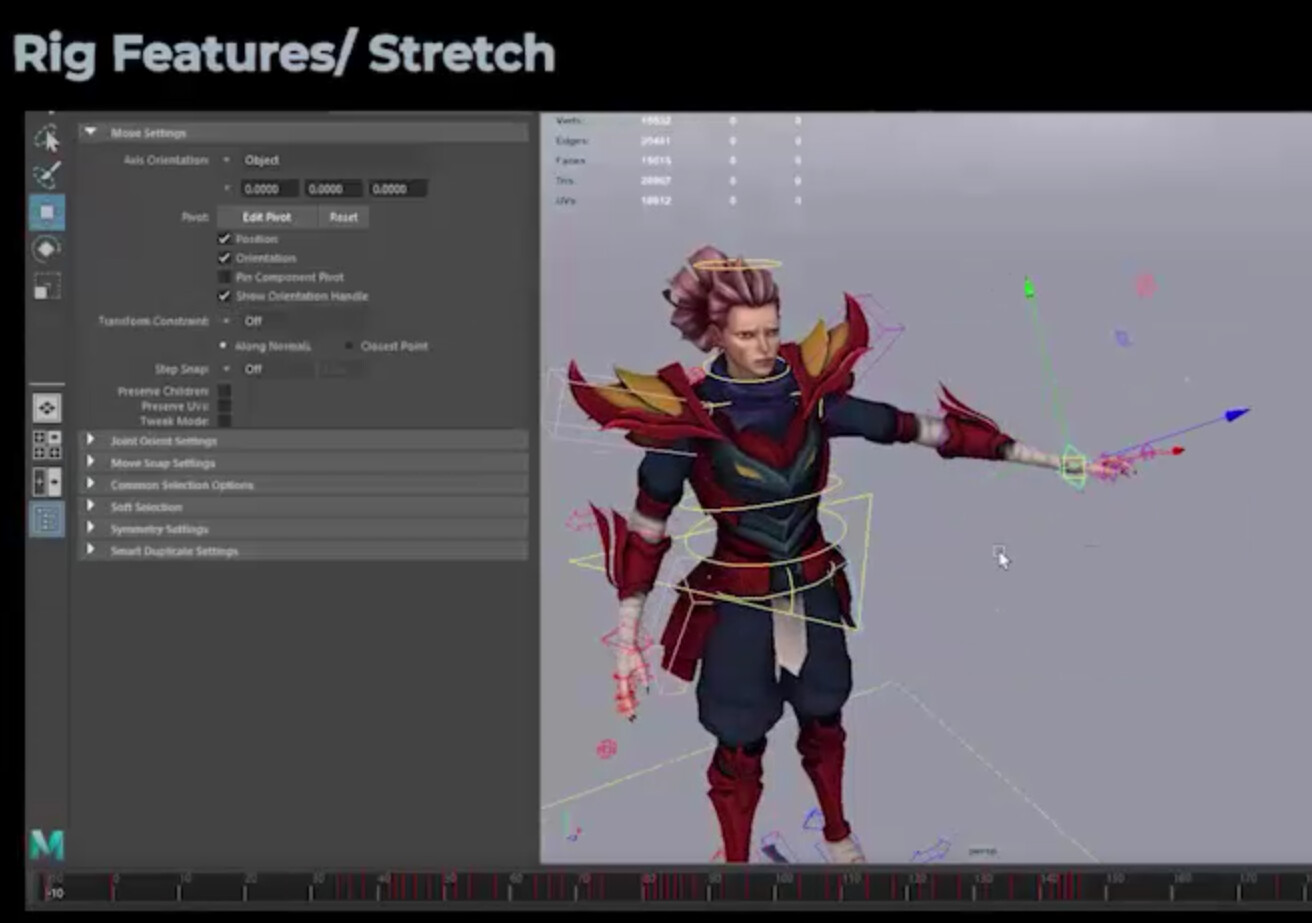Screen dimensions: 1312x923
Task: Click the soft selection icon below the divider
Action: (45, 408)
